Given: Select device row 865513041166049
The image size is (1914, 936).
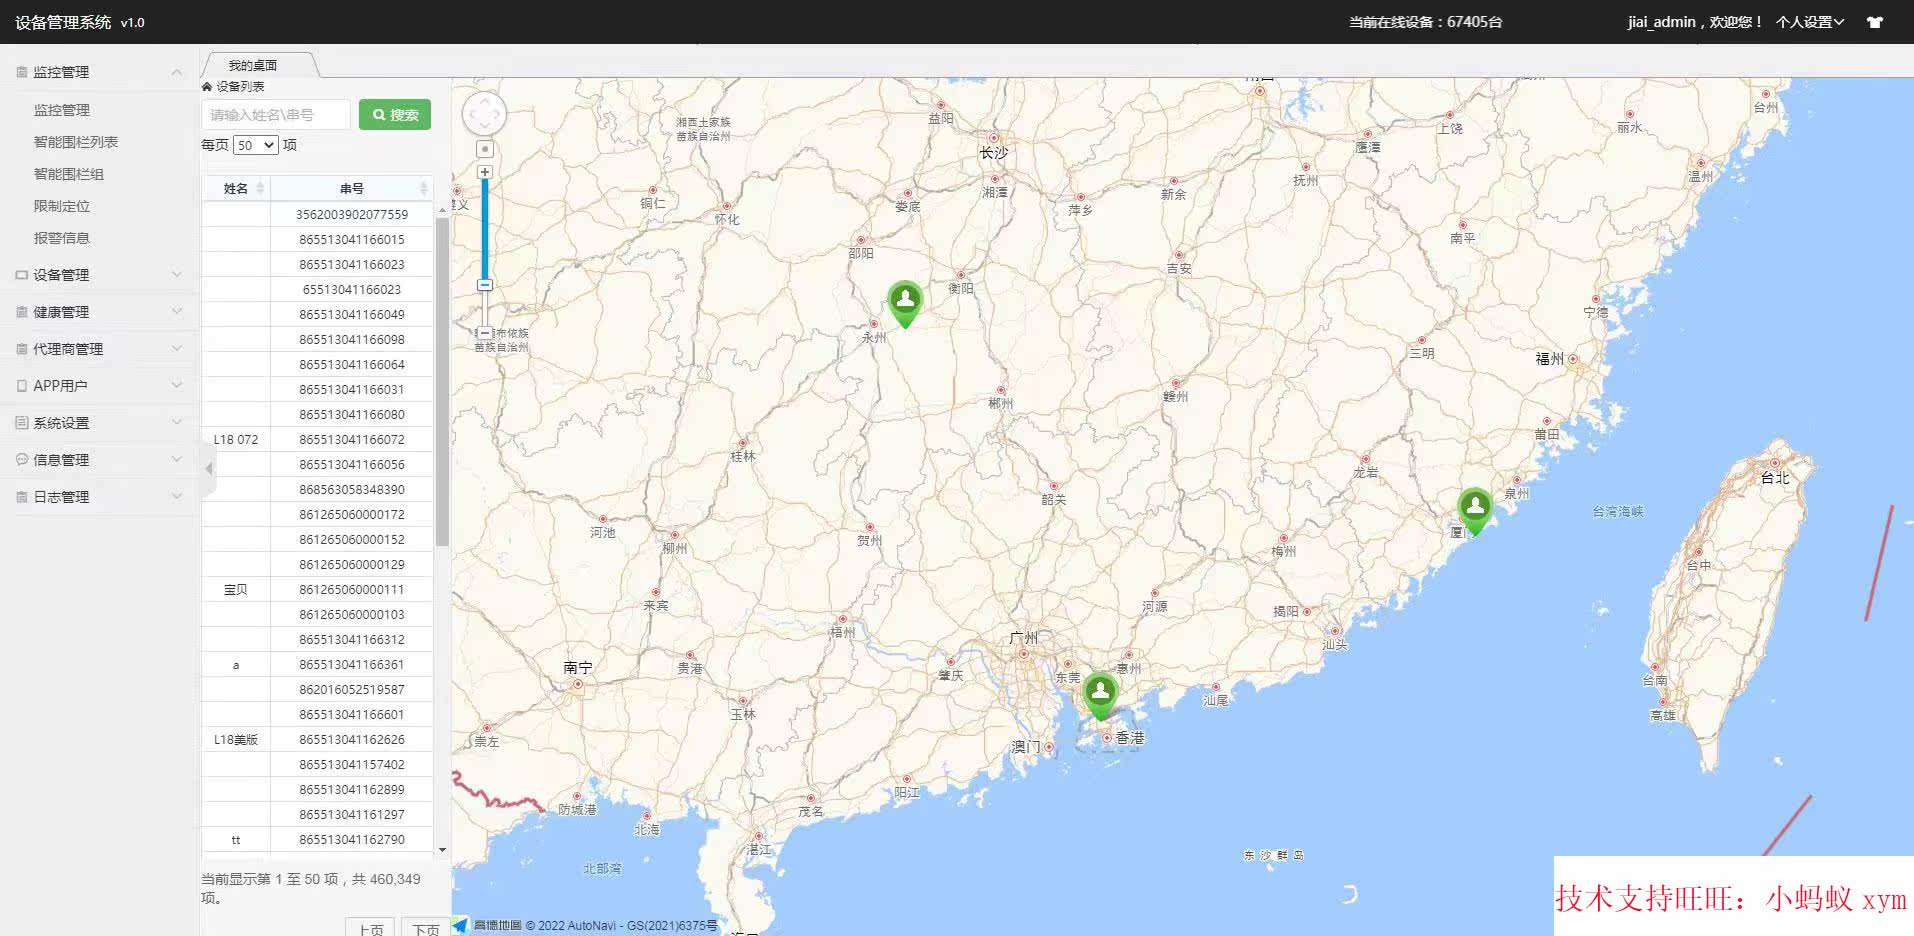Looking at the screenshot, I should pyautogui.click(x=318, y=314).
